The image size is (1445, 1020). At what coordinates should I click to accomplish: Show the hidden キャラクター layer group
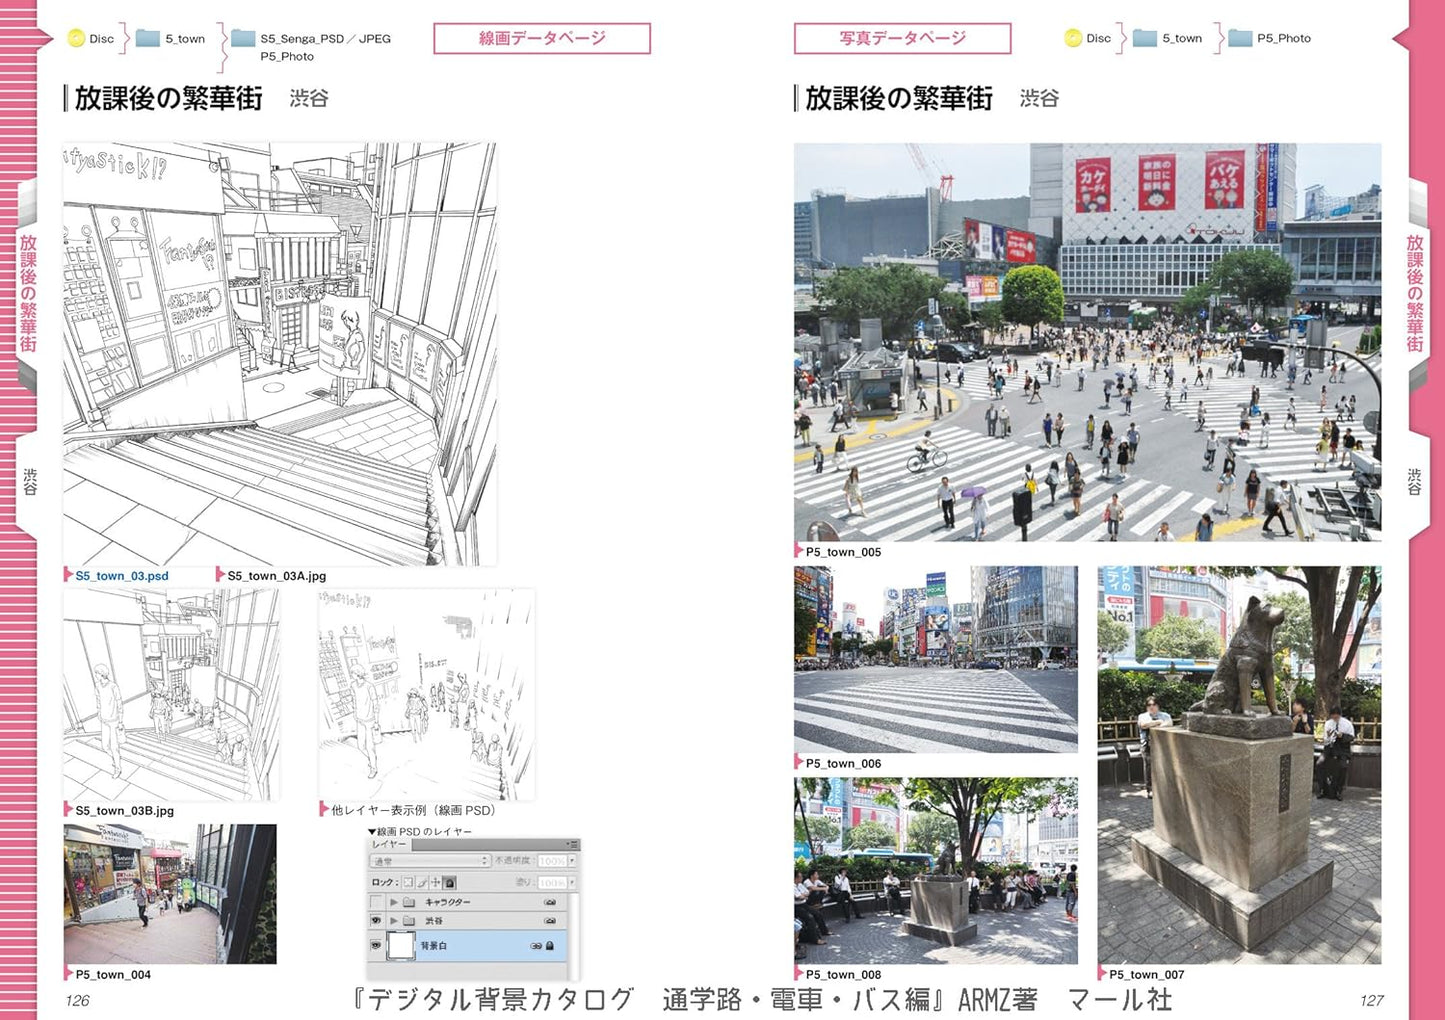coord(376,902)
